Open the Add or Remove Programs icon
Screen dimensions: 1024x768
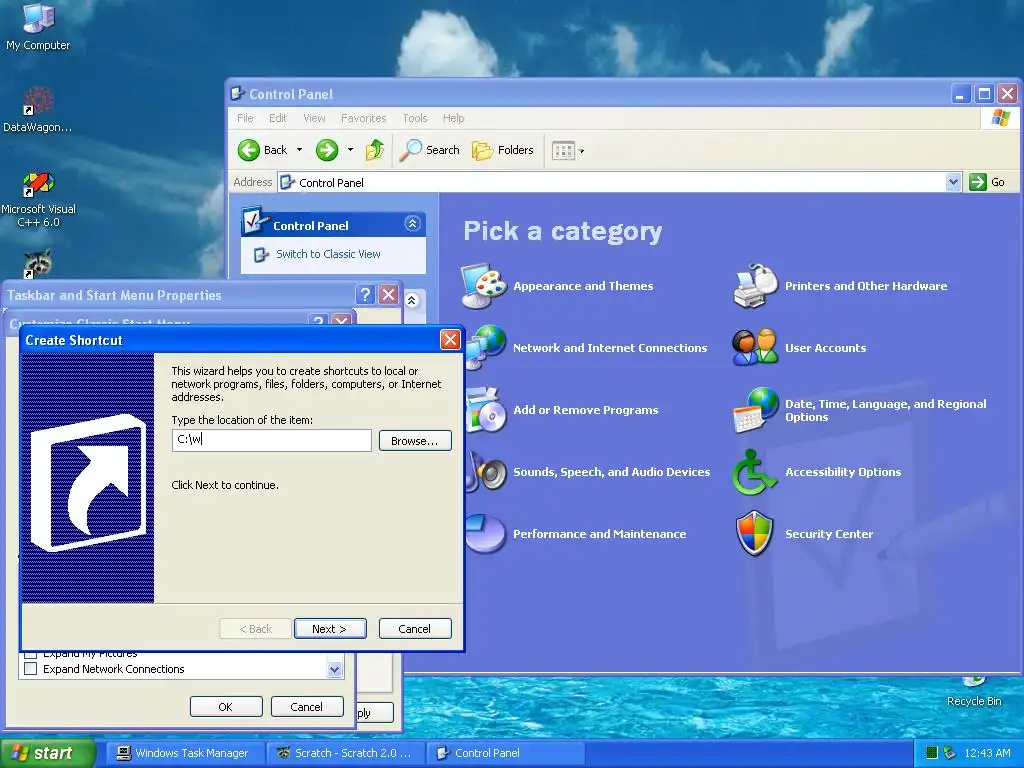(487, 410)
